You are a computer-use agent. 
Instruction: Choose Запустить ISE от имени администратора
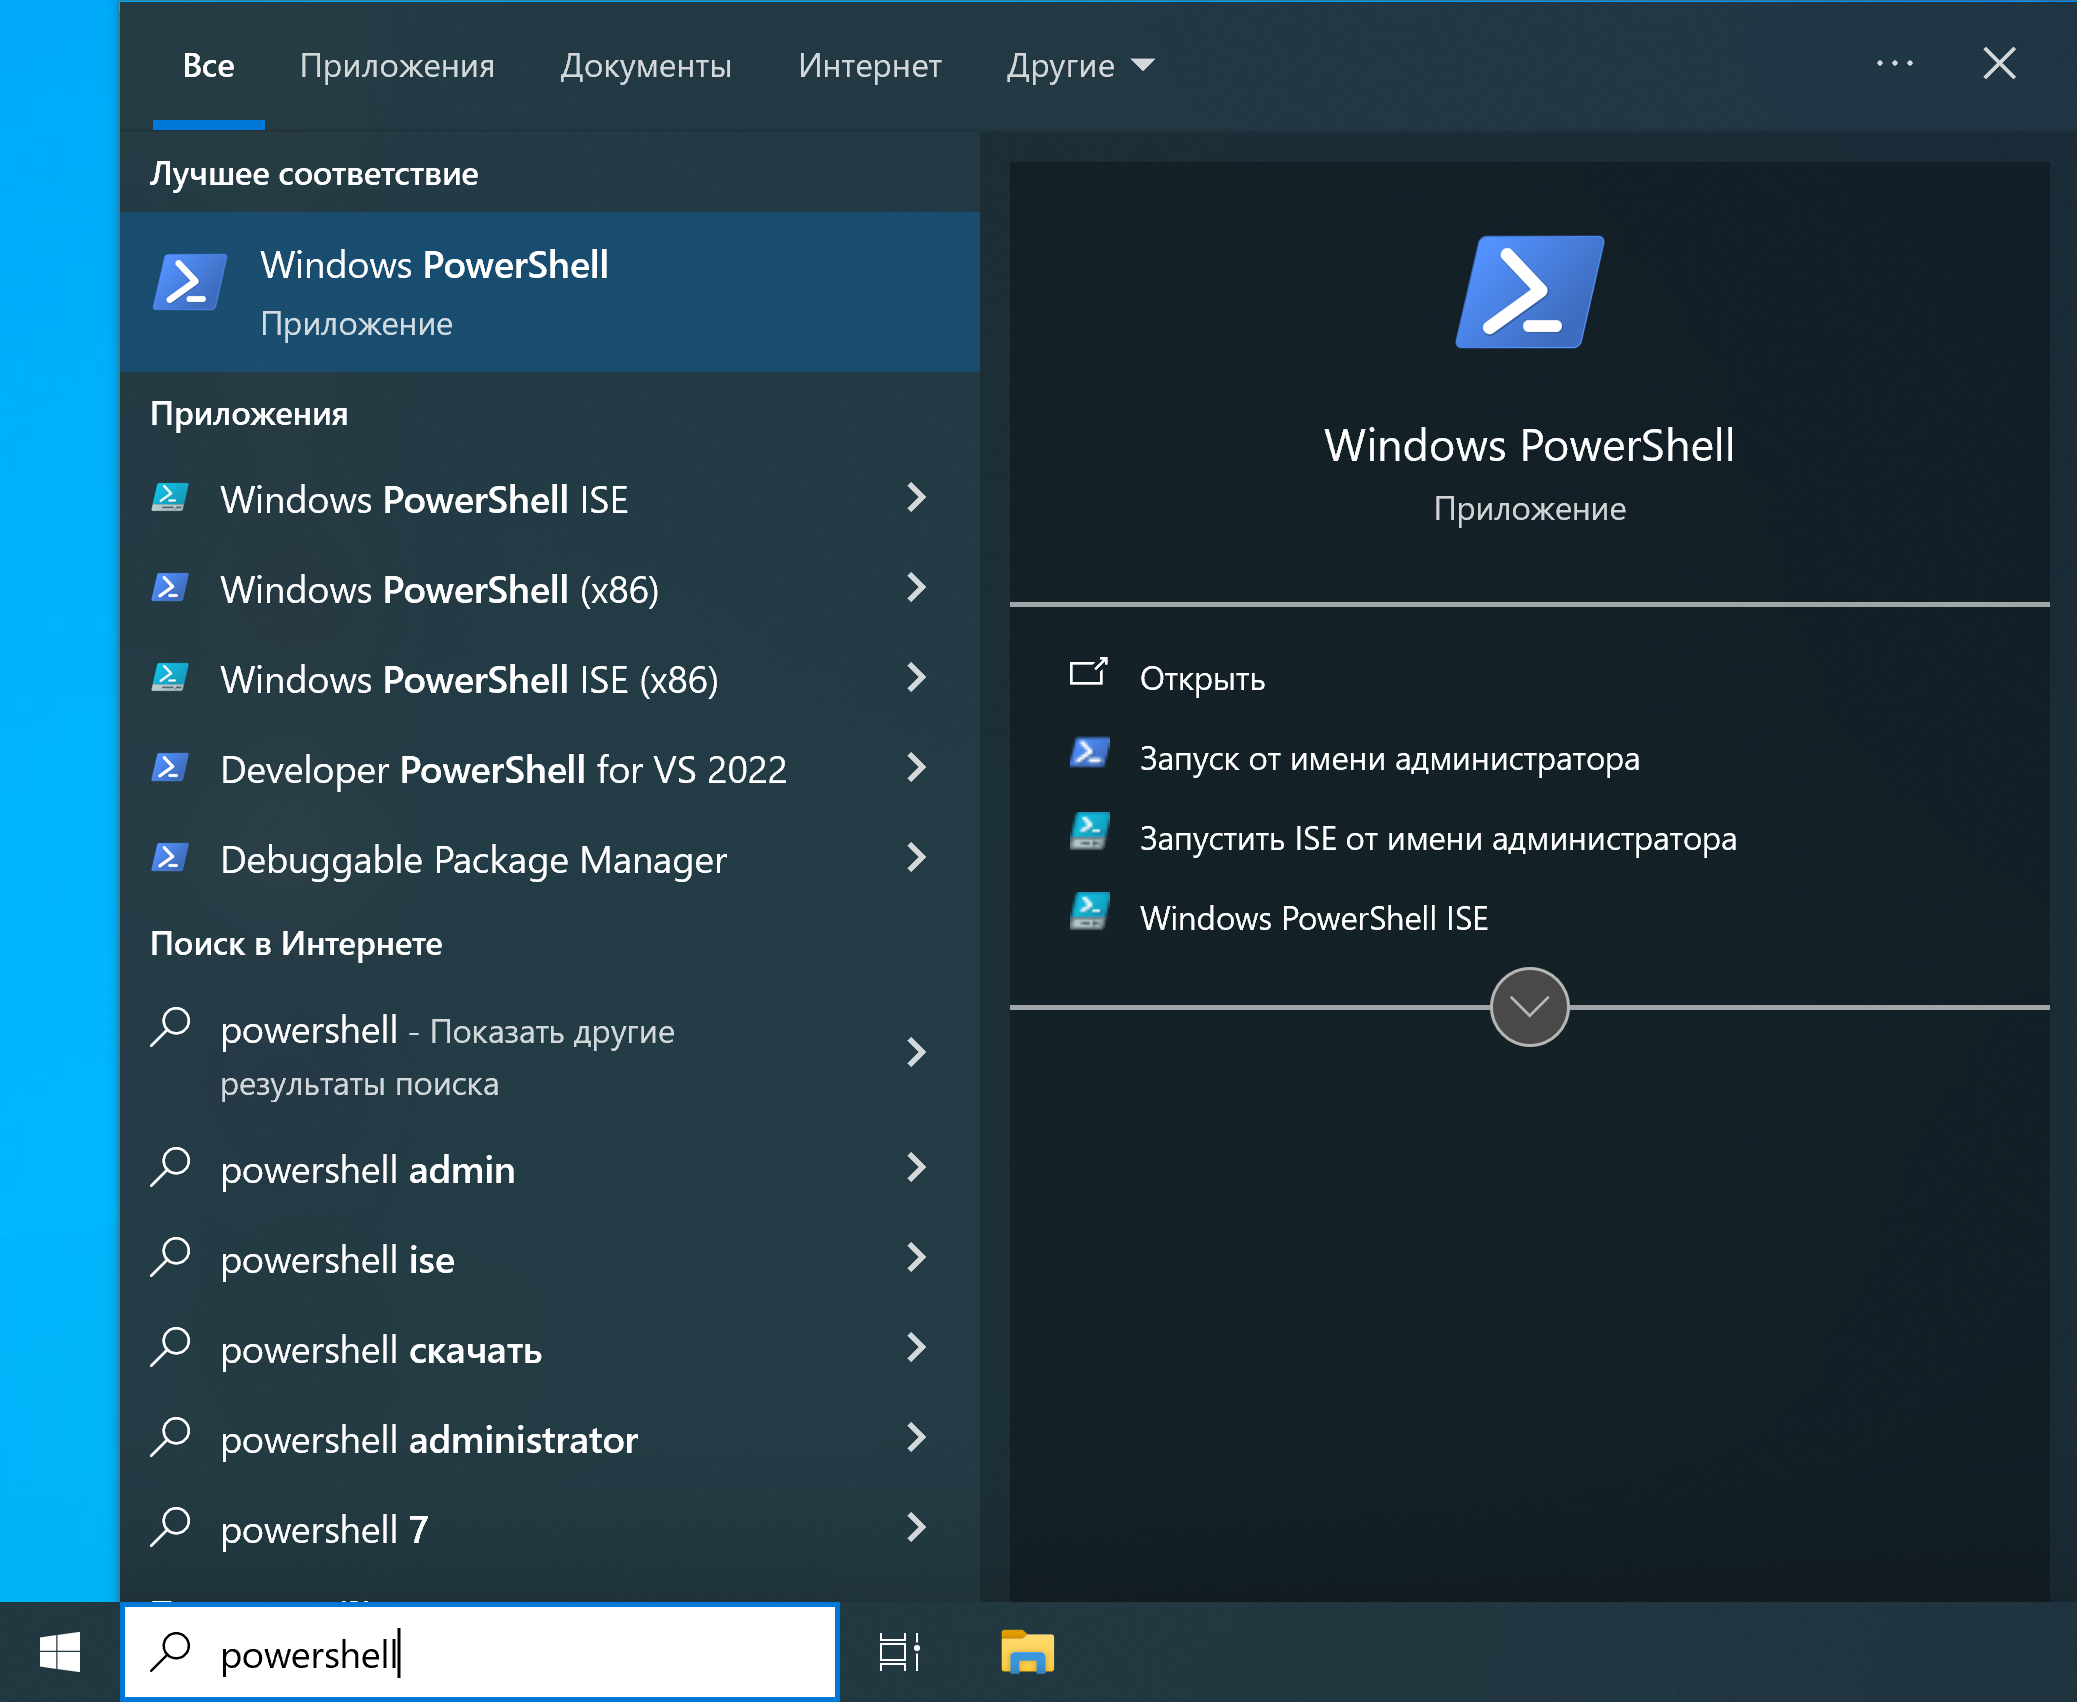(1437, 838)
